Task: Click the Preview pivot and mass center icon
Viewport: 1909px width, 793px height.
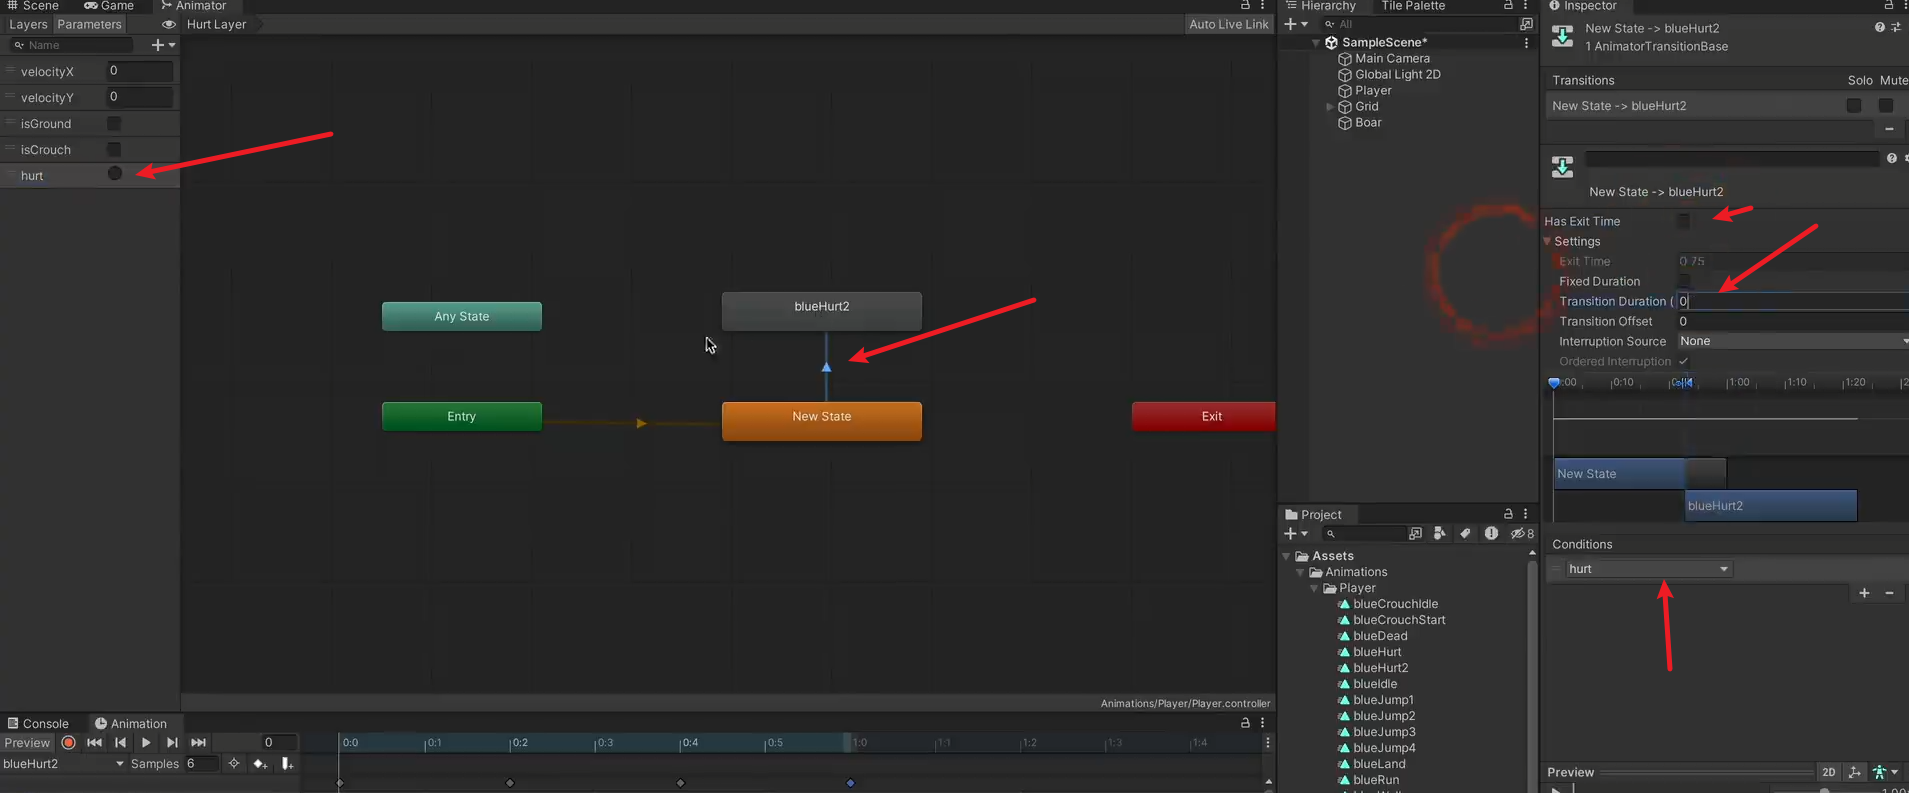Action: (1854, 772)
